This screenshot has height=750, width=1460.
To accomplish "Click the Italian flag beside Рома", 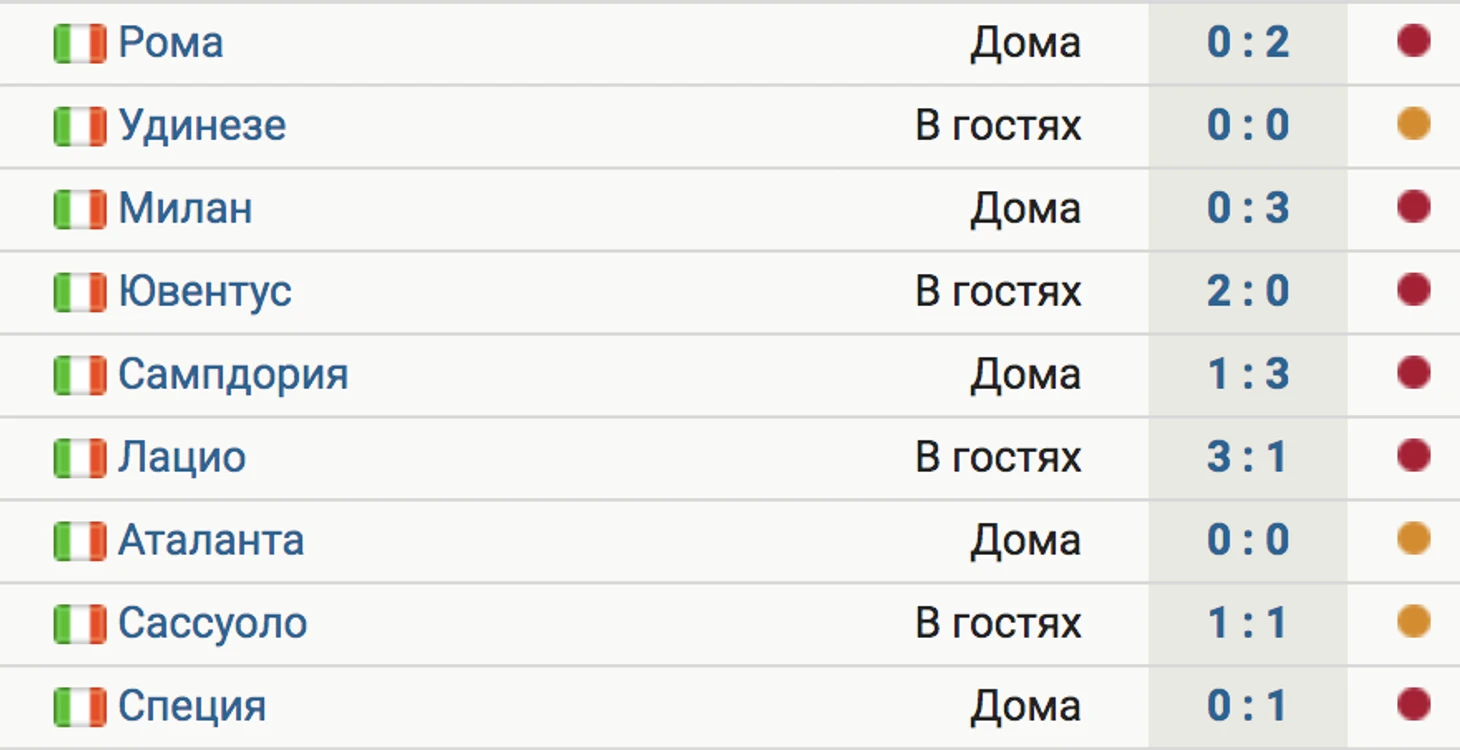I will (79, 44).
